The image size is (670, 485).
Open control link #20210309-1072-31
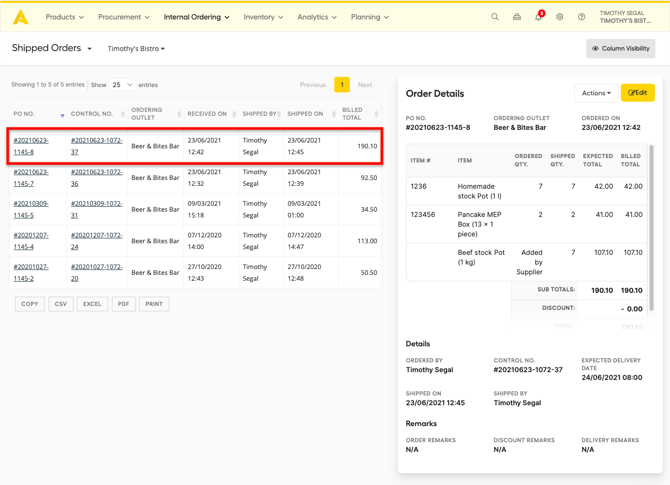click(x=97, y=209)
